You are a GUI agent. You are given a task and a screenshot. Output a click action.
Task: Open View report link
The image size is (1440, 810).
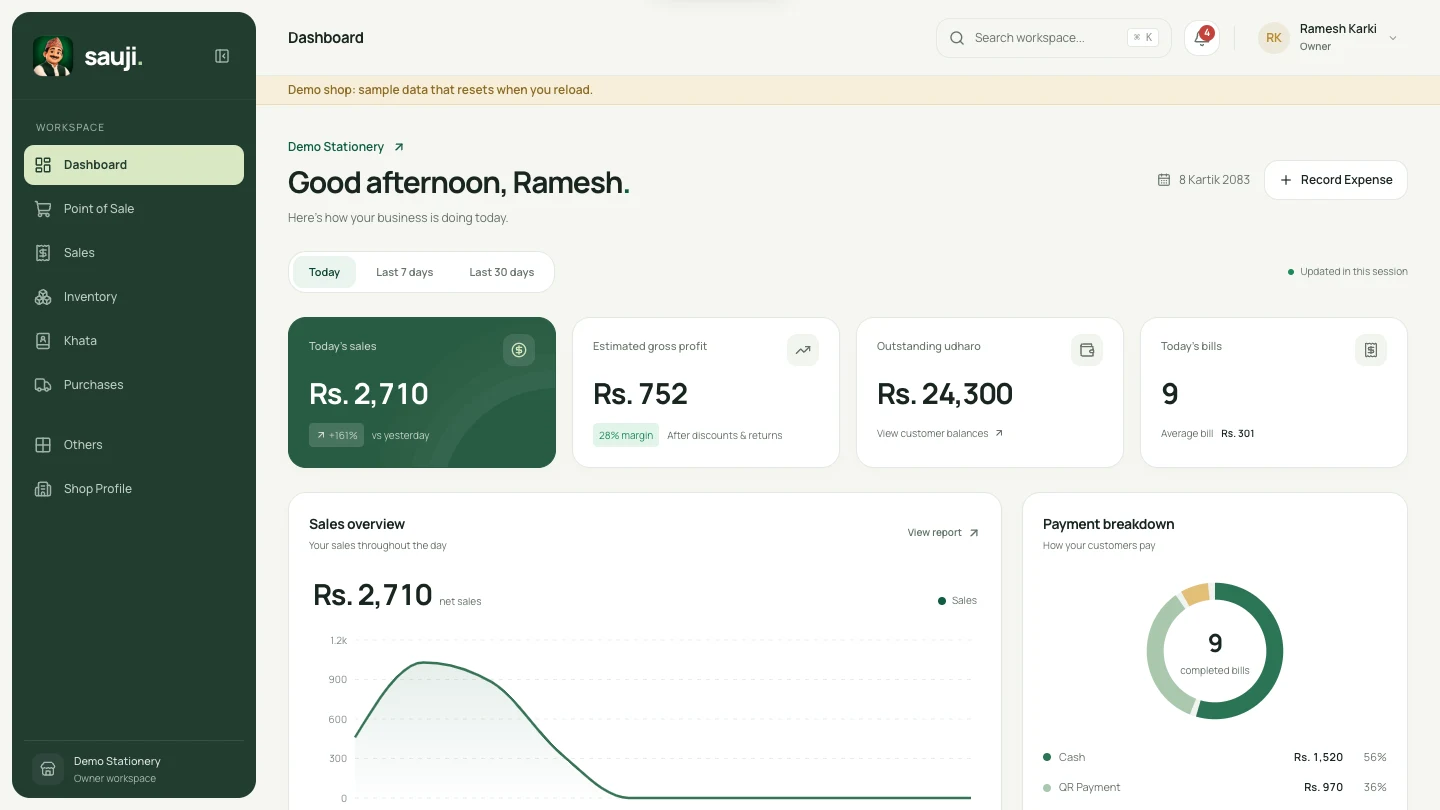pos(943,533)
